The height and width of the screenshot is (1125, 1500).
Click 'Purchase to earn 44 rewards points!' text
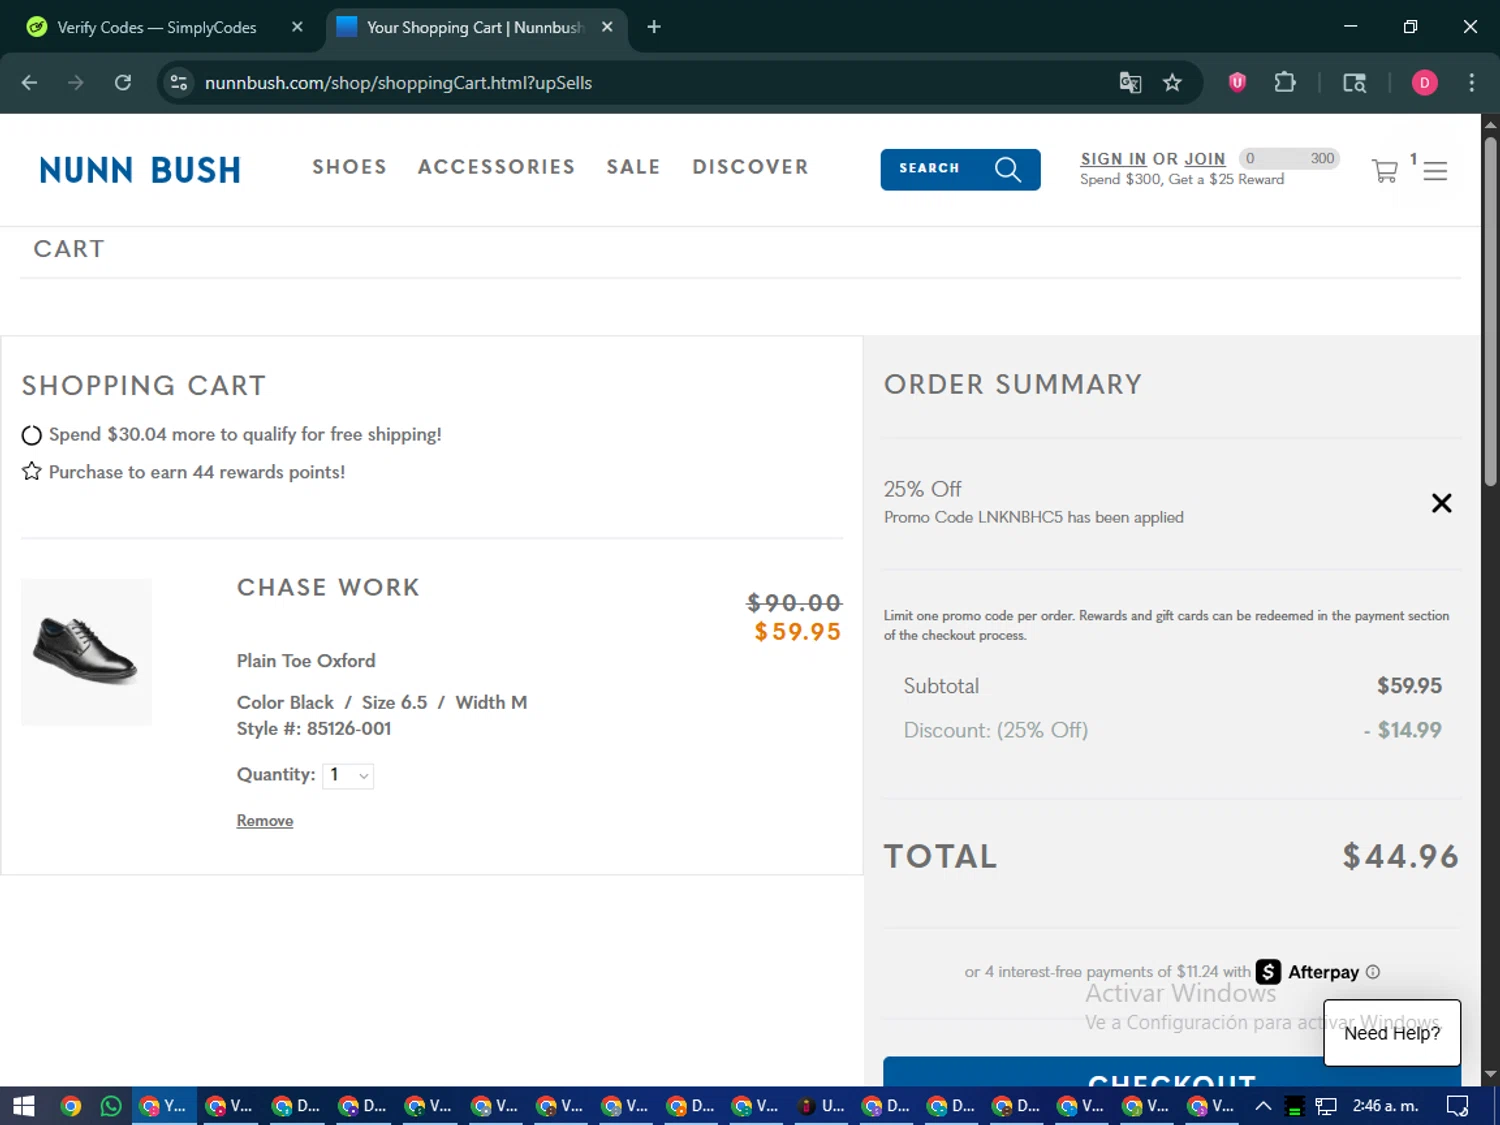click(x=197, y=472)
